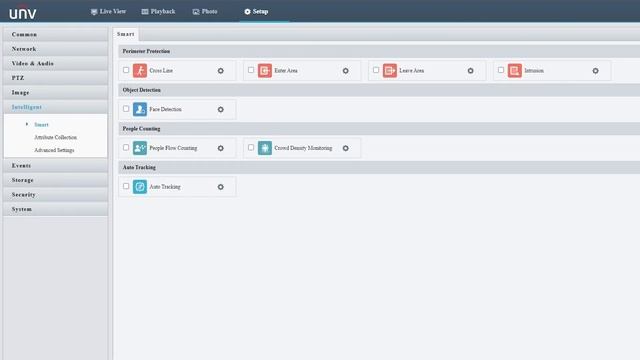Screen dimensions: 640x360
Task: Click the Leave Area label
Action: pyautogui.click(x=411, y=71)
